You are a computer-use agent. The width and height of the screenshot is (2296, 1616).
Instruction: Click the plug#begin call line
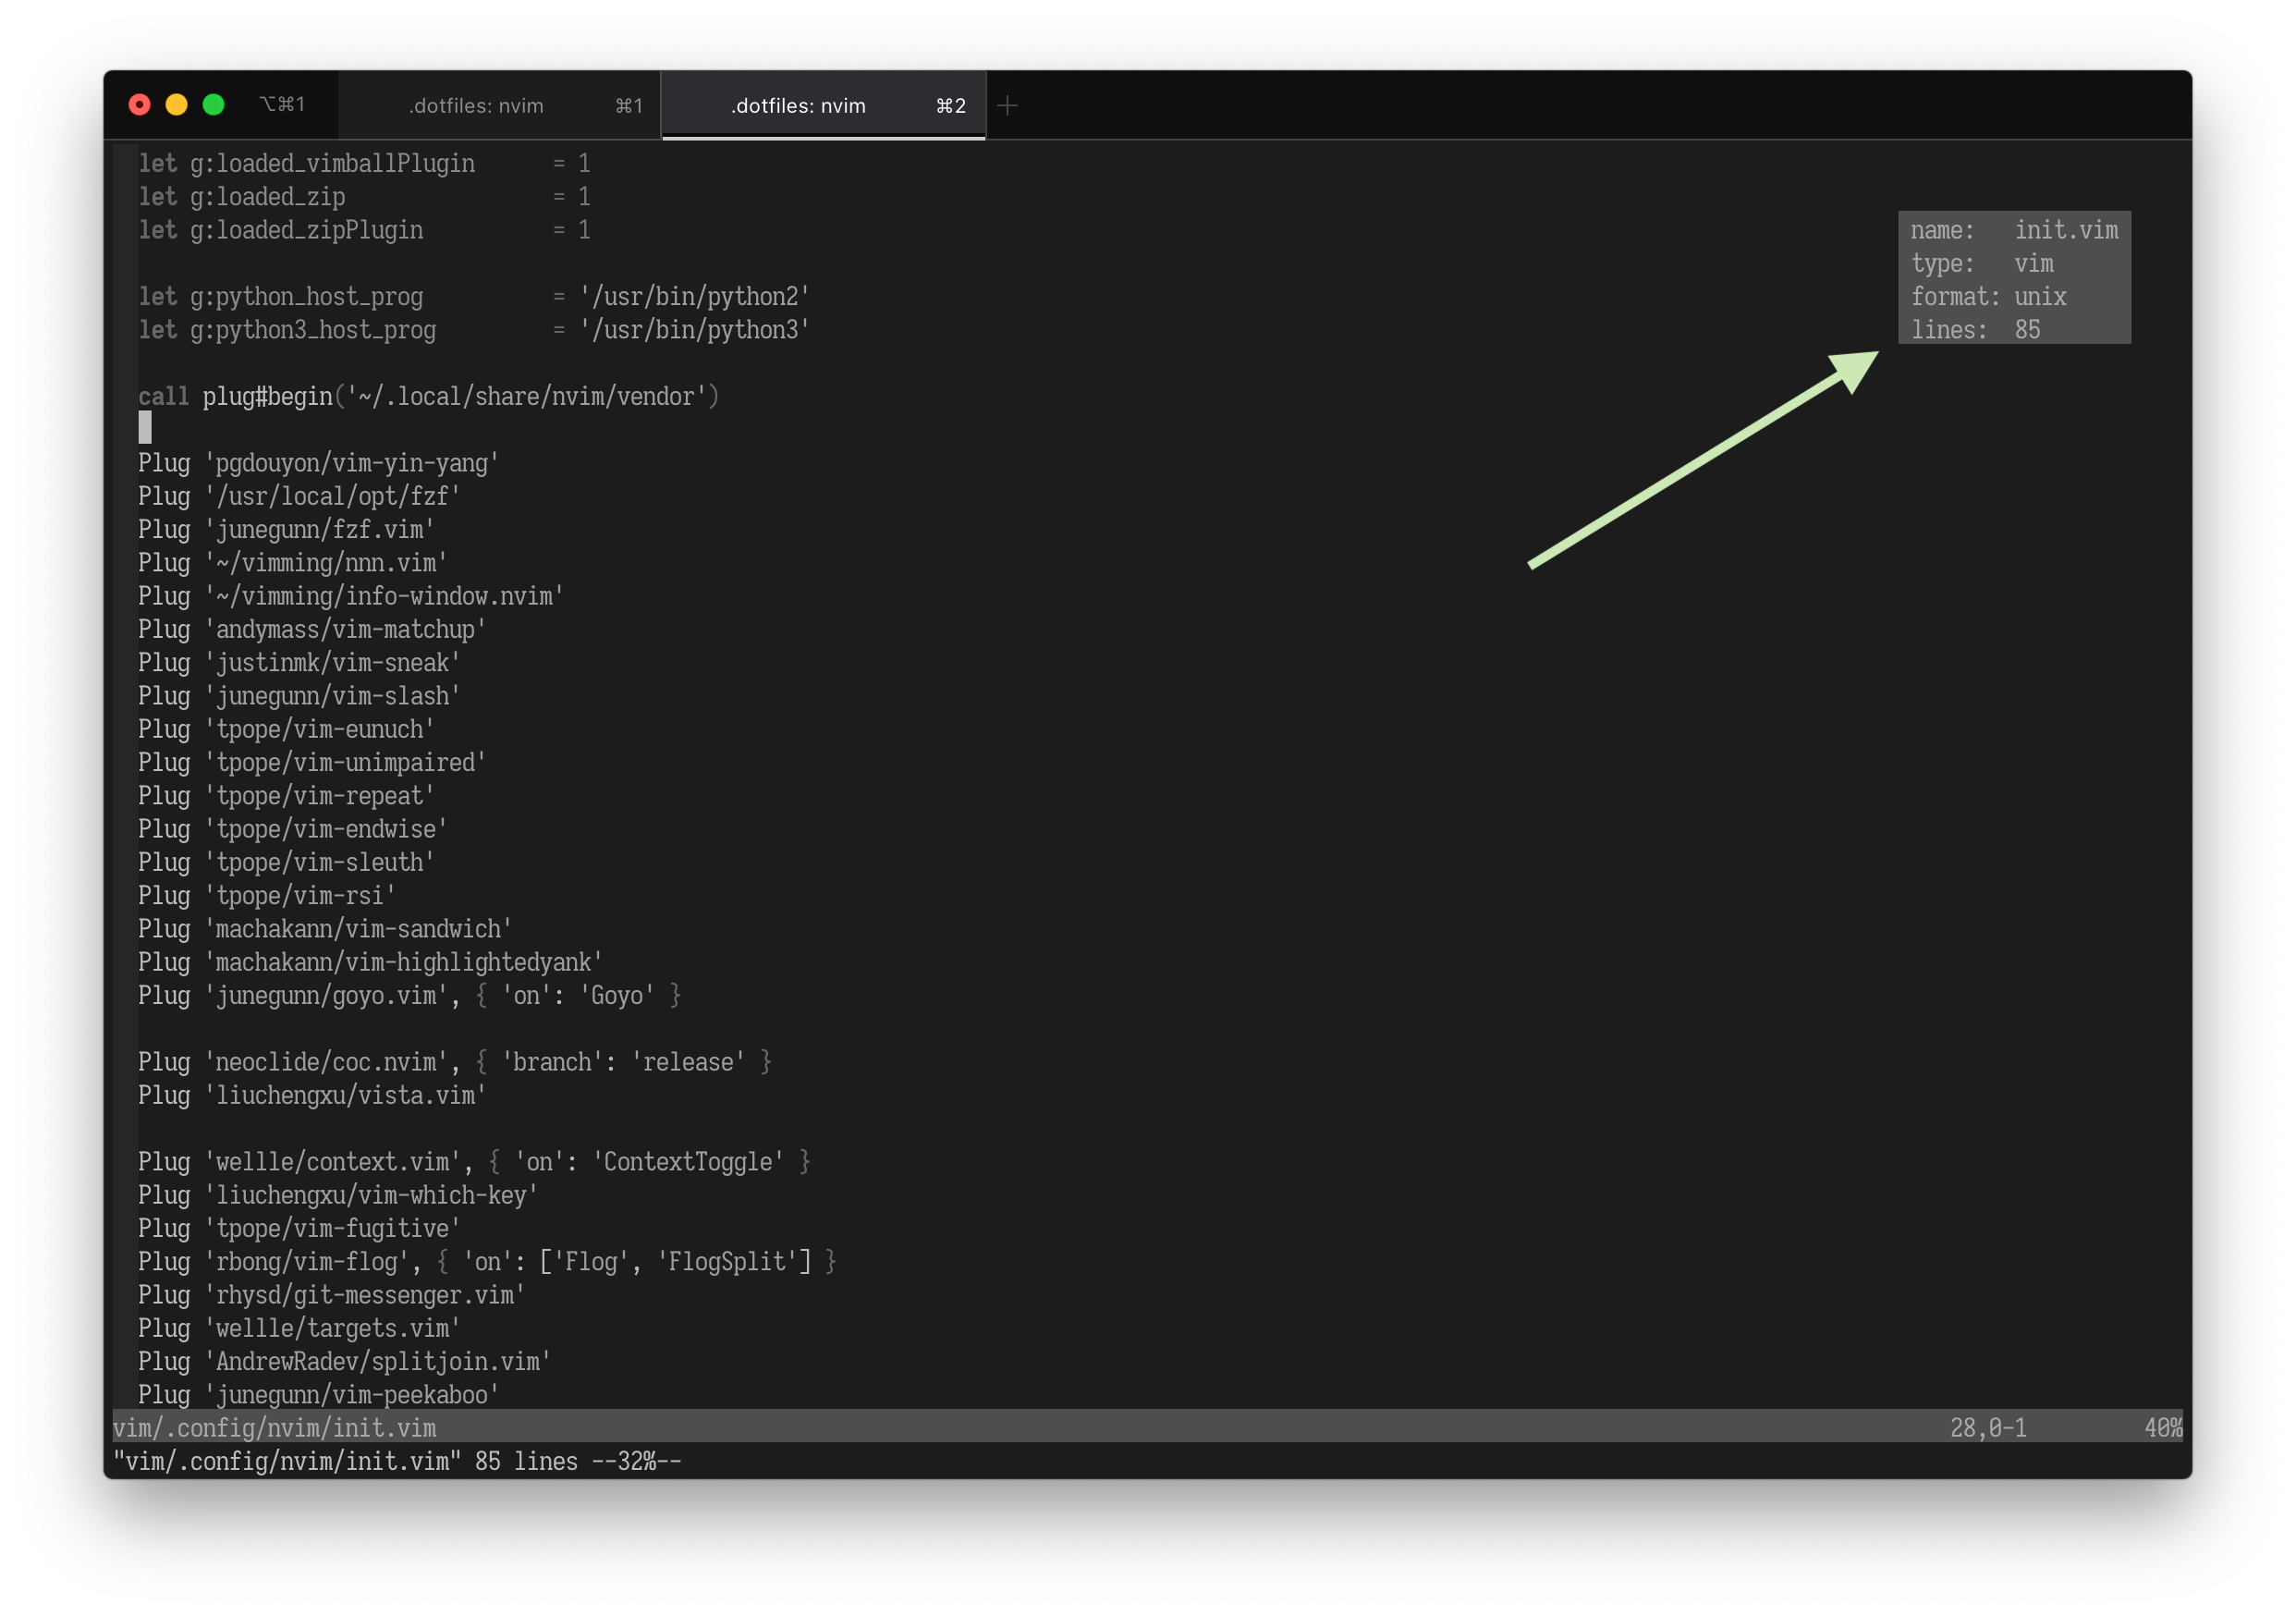[x=428, y=396]
